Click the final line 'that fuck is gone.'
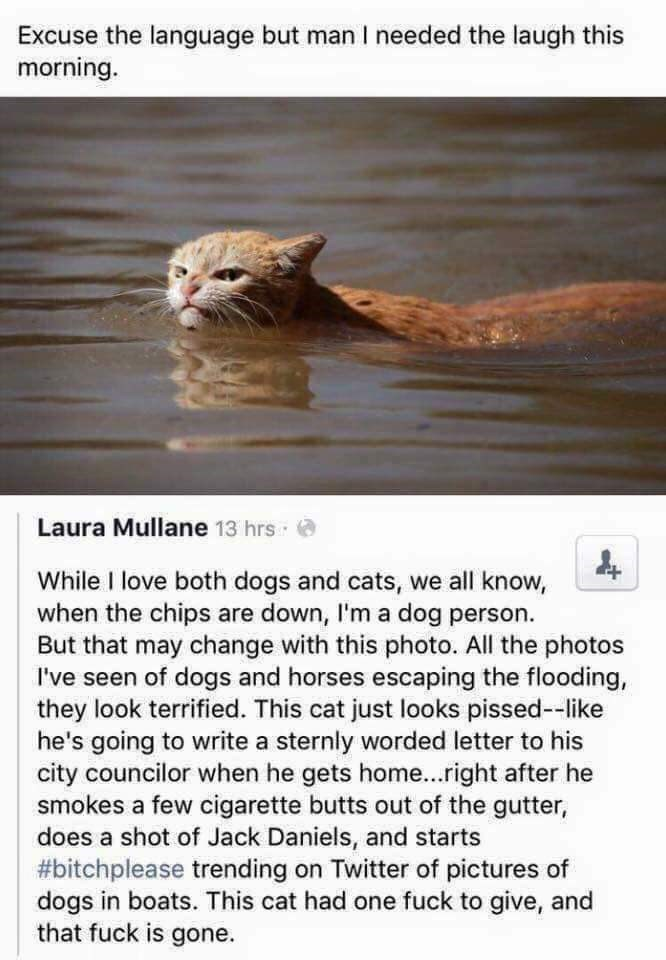This screenshot has width=666, height=960. 137,932
